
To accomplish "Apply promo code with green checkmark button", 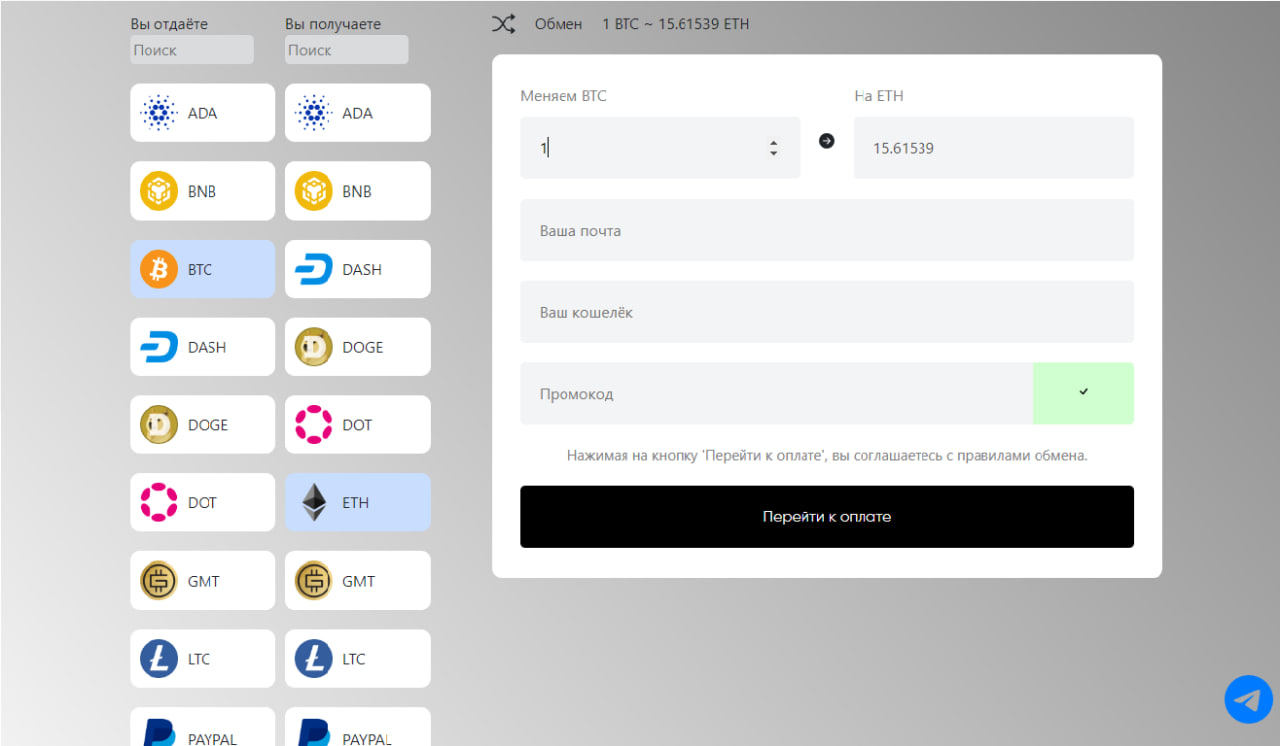I will (1083, 393).
